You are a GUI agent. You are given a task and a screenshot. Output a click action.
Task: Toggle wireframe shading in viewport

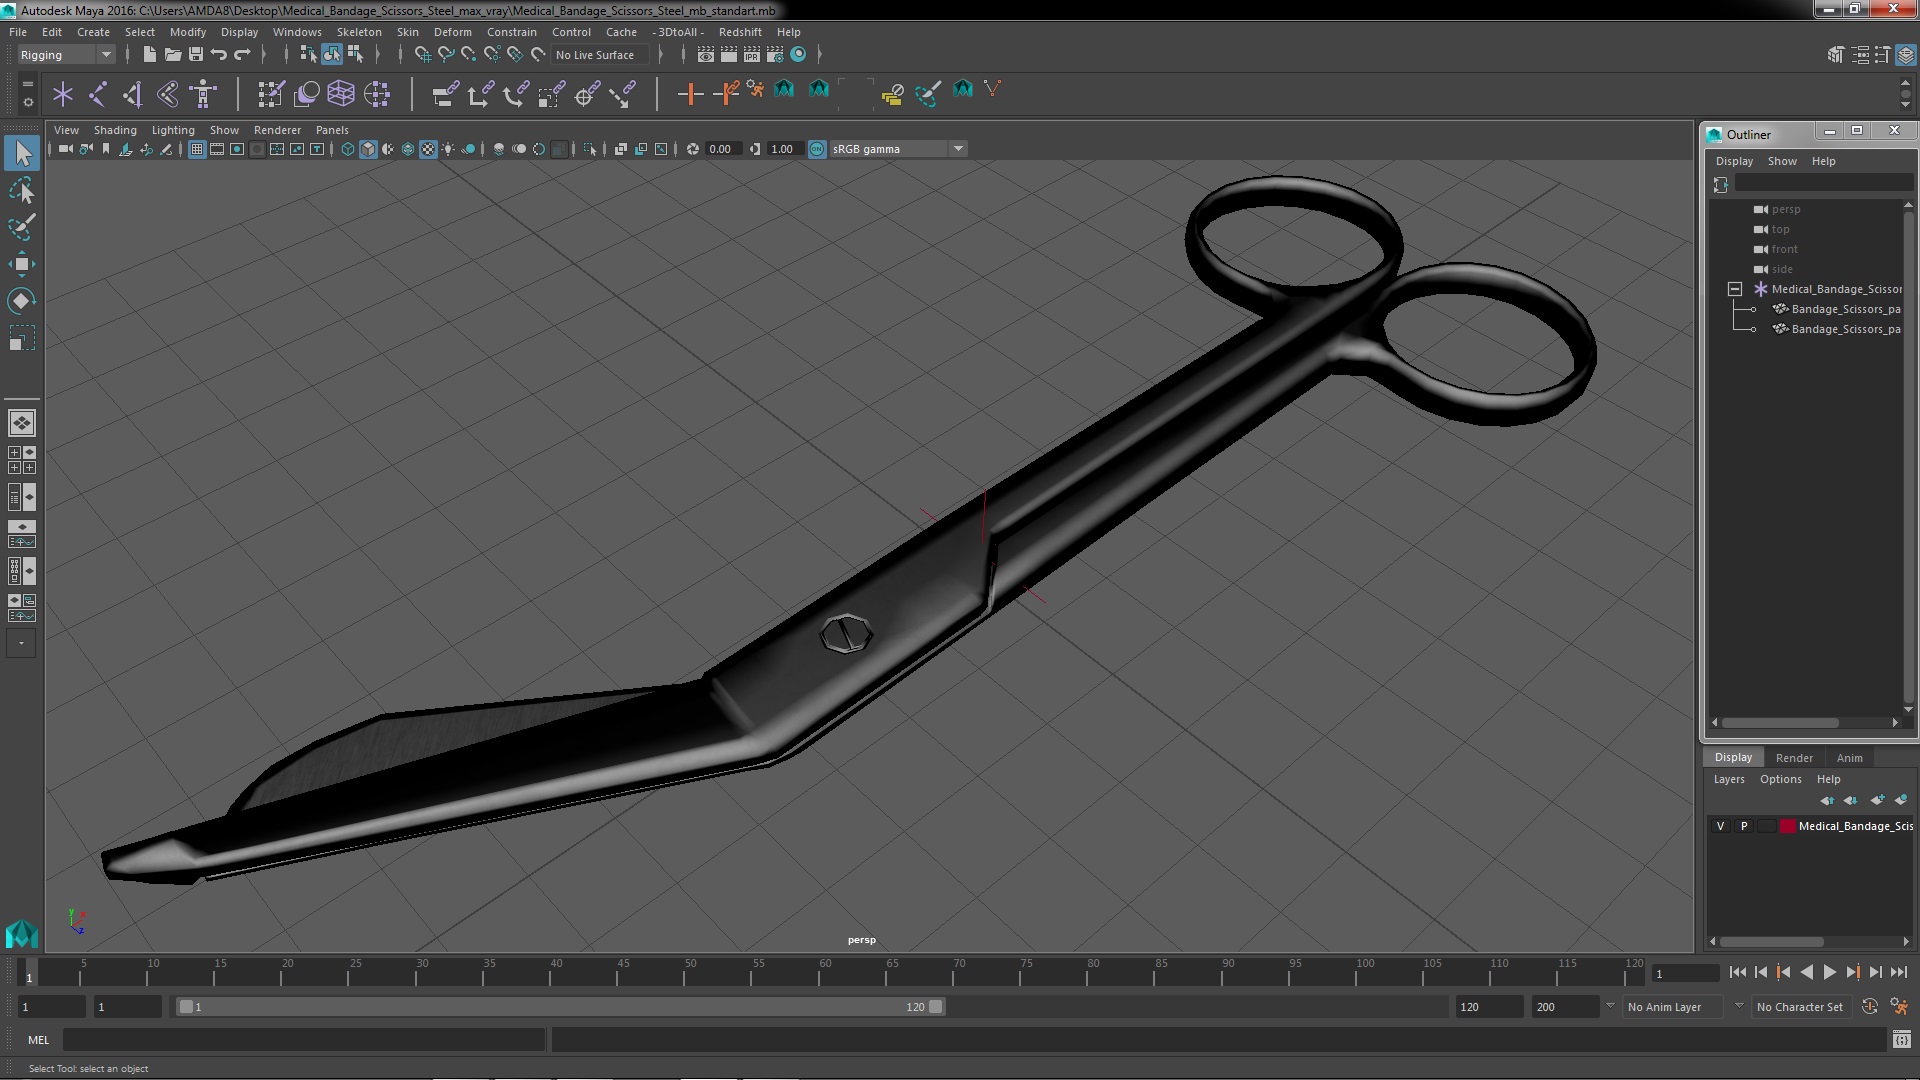[348, 149]
